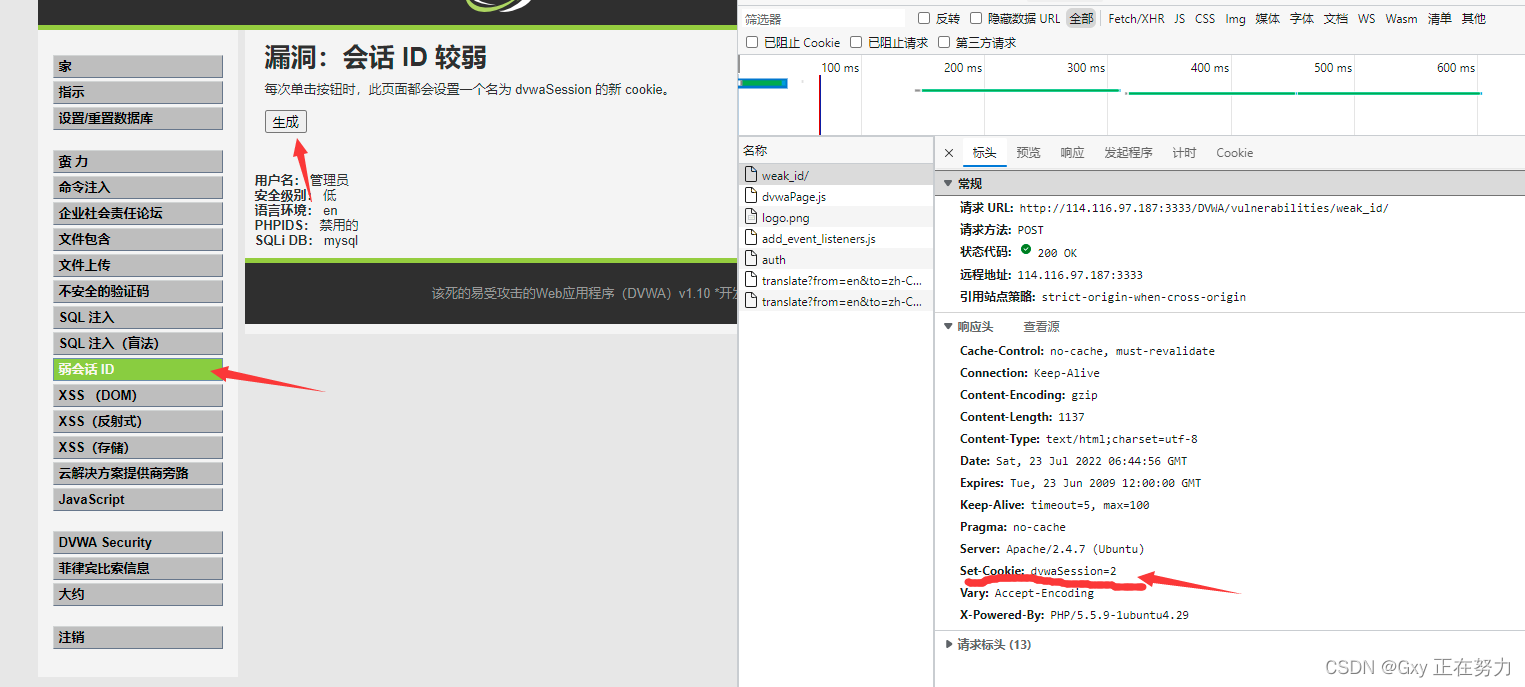Viewport: 1525px width, 687px height.
Task: Open the 家 menu item
Action: click(x=138, y=66)
